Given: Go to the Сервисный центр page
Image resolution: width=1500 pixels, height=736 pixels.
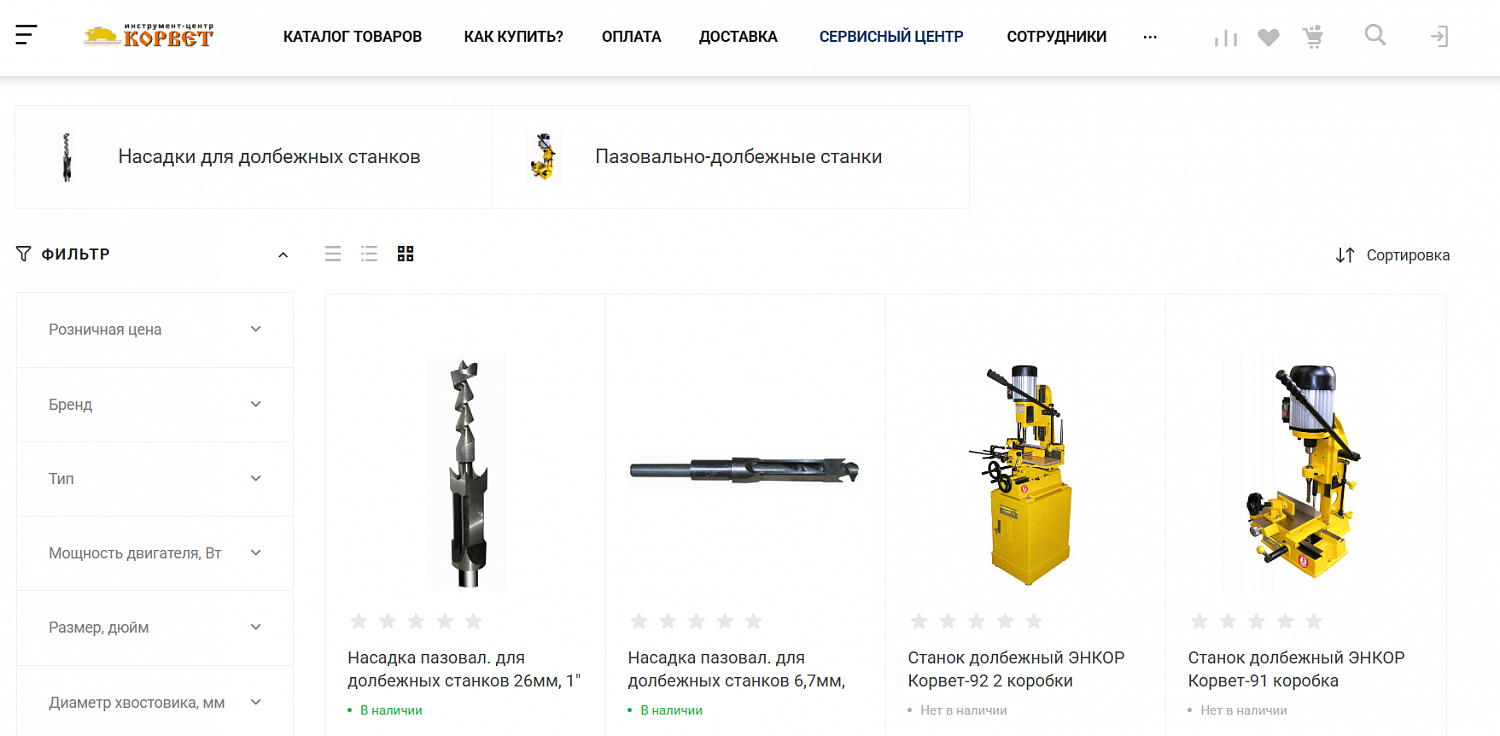Looking at the screenshot, I should click(891, 37).
